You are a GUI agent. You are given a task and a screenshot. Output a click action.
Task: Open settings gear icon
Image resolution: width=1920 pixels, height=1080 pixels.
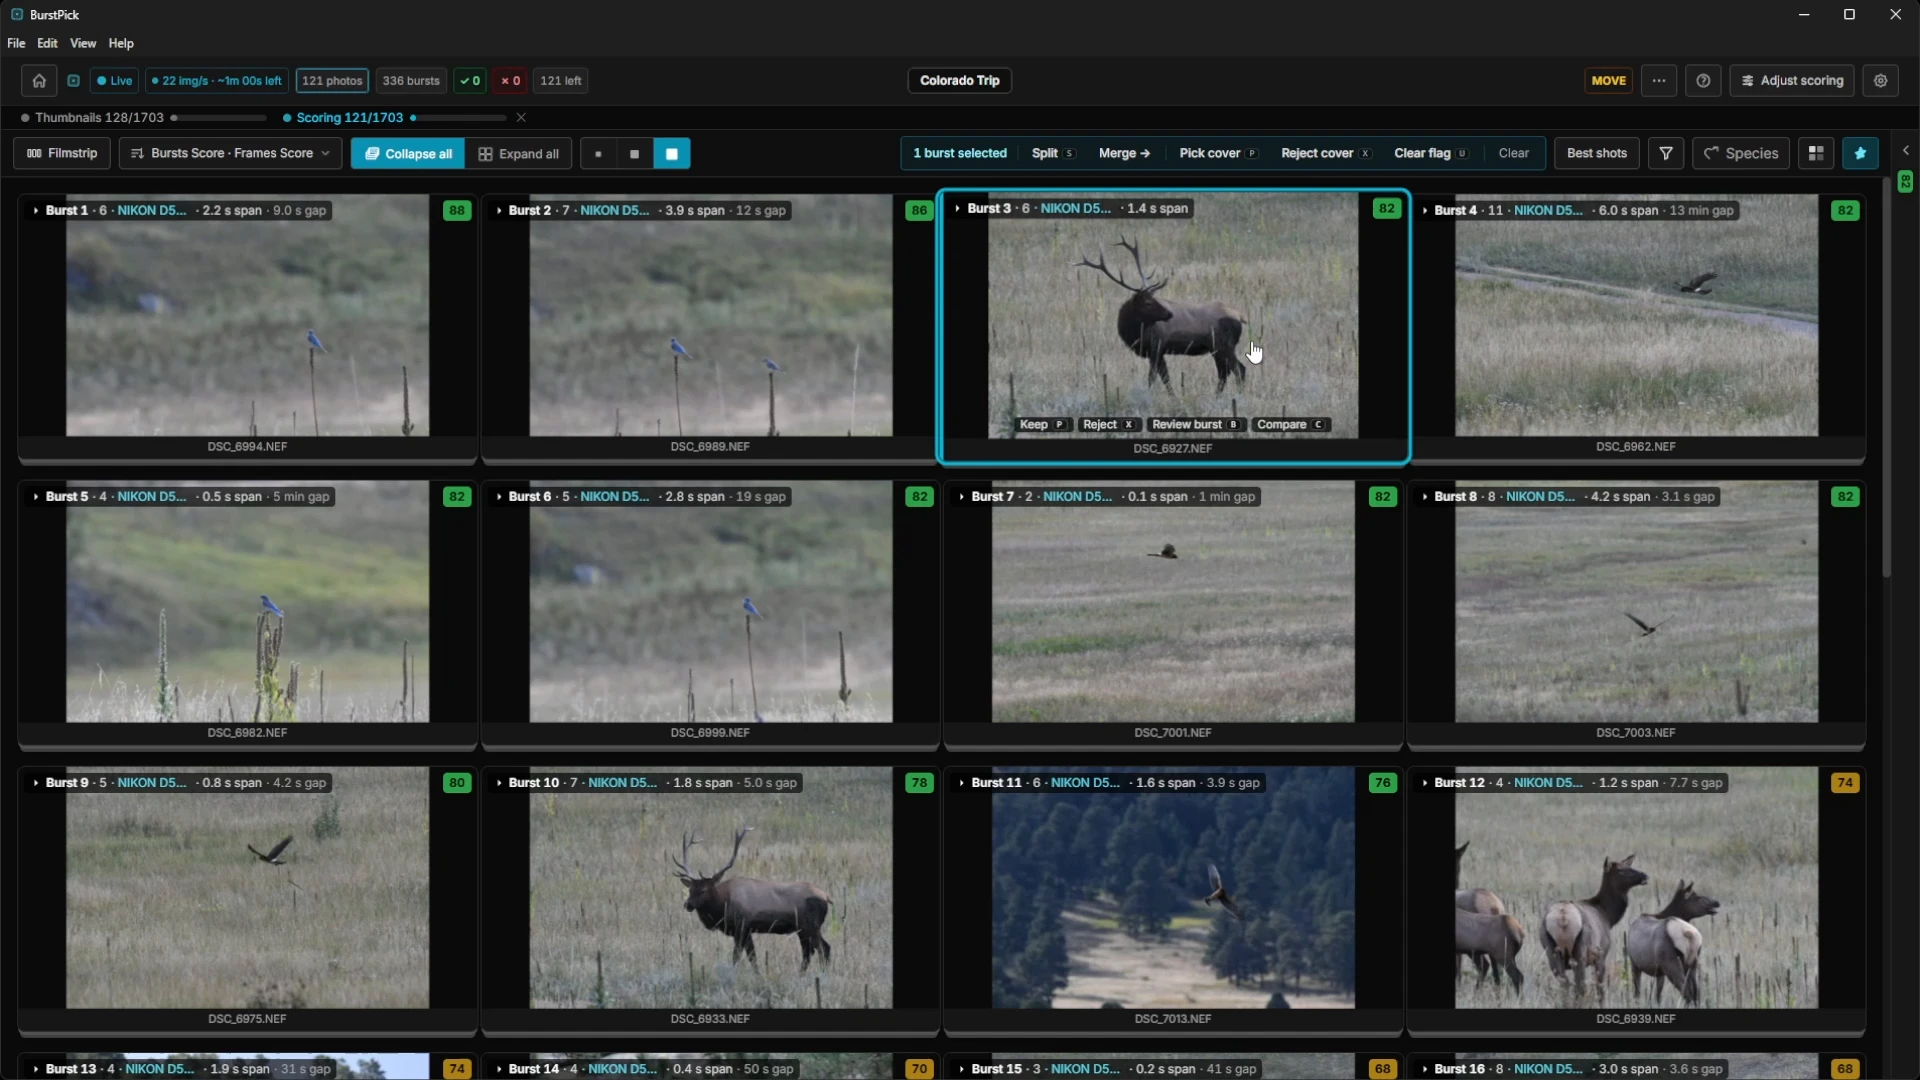1880,81
